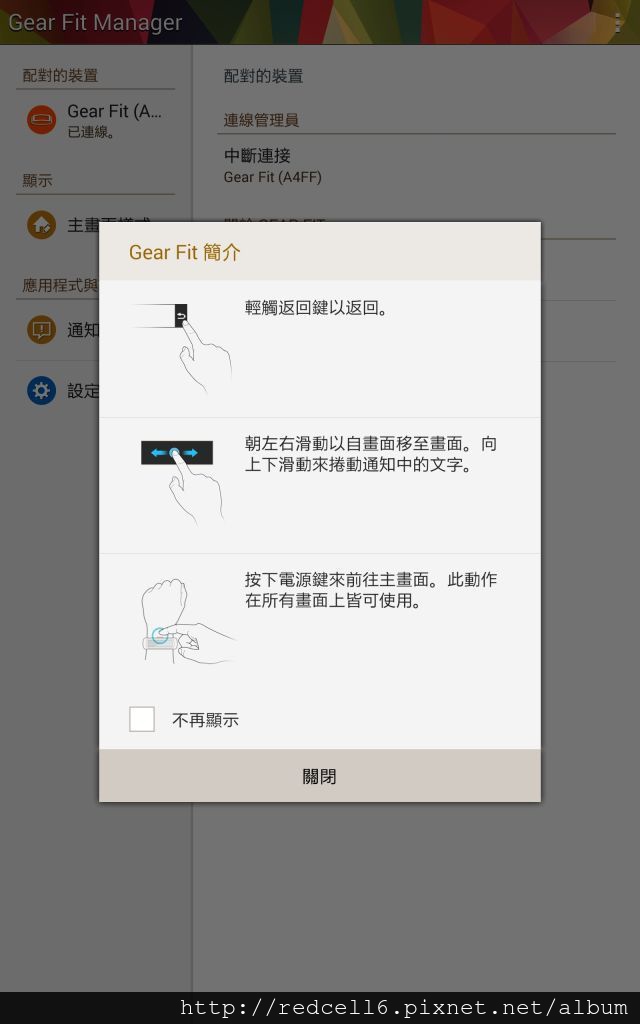Open the redcell6.pixnet.net album link

tap(404, 1008)
